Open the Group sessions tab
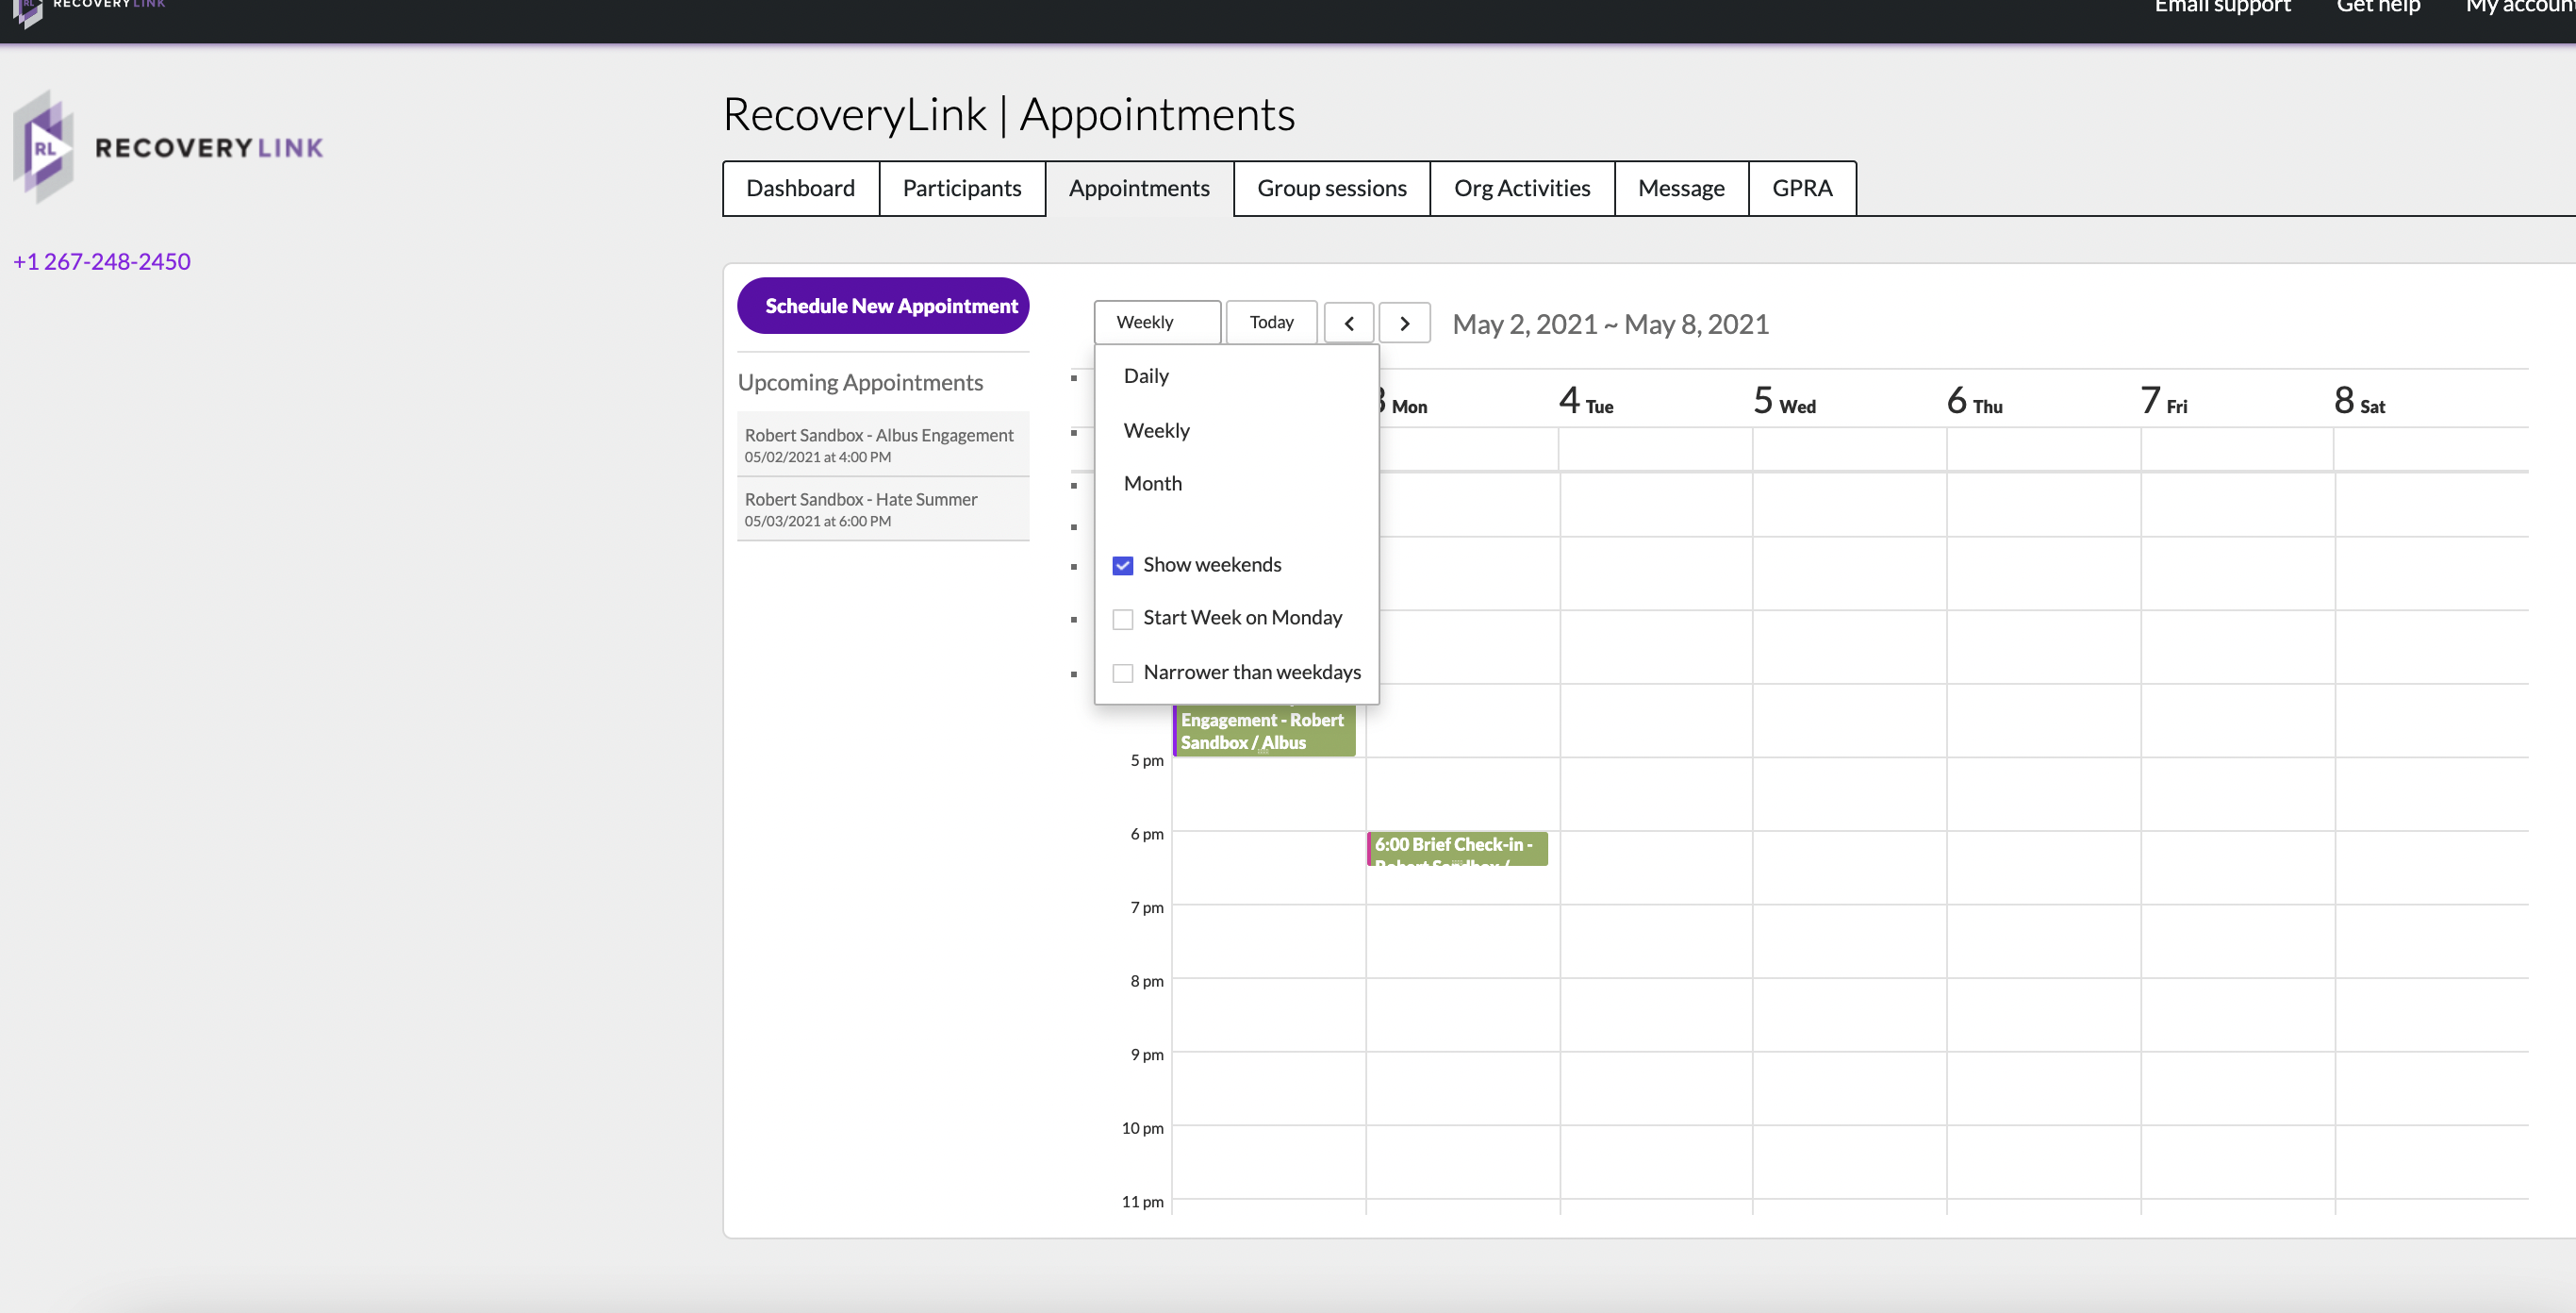 pos(1331,188)
